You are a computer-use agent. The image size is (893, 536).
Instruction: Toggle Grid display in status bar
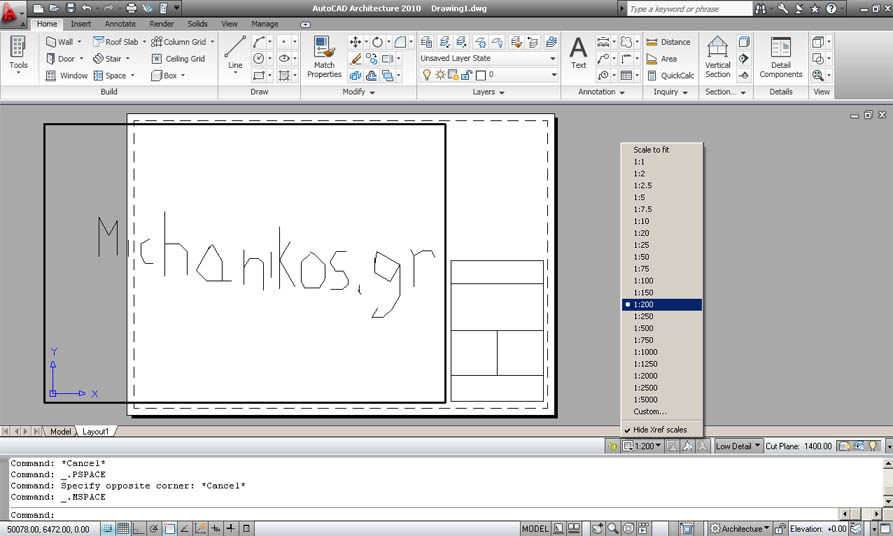tap(122, 529)
